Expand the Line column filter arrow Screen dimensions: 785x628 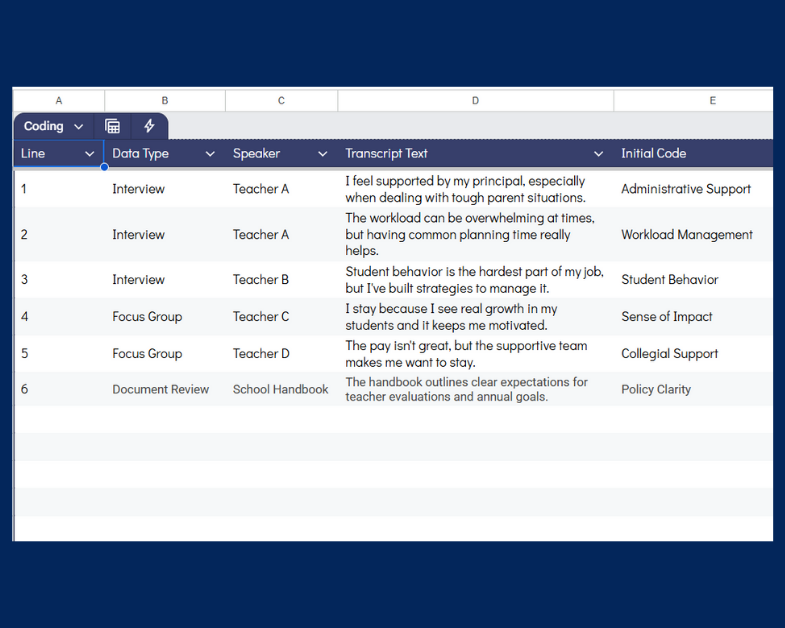(89, 154)
